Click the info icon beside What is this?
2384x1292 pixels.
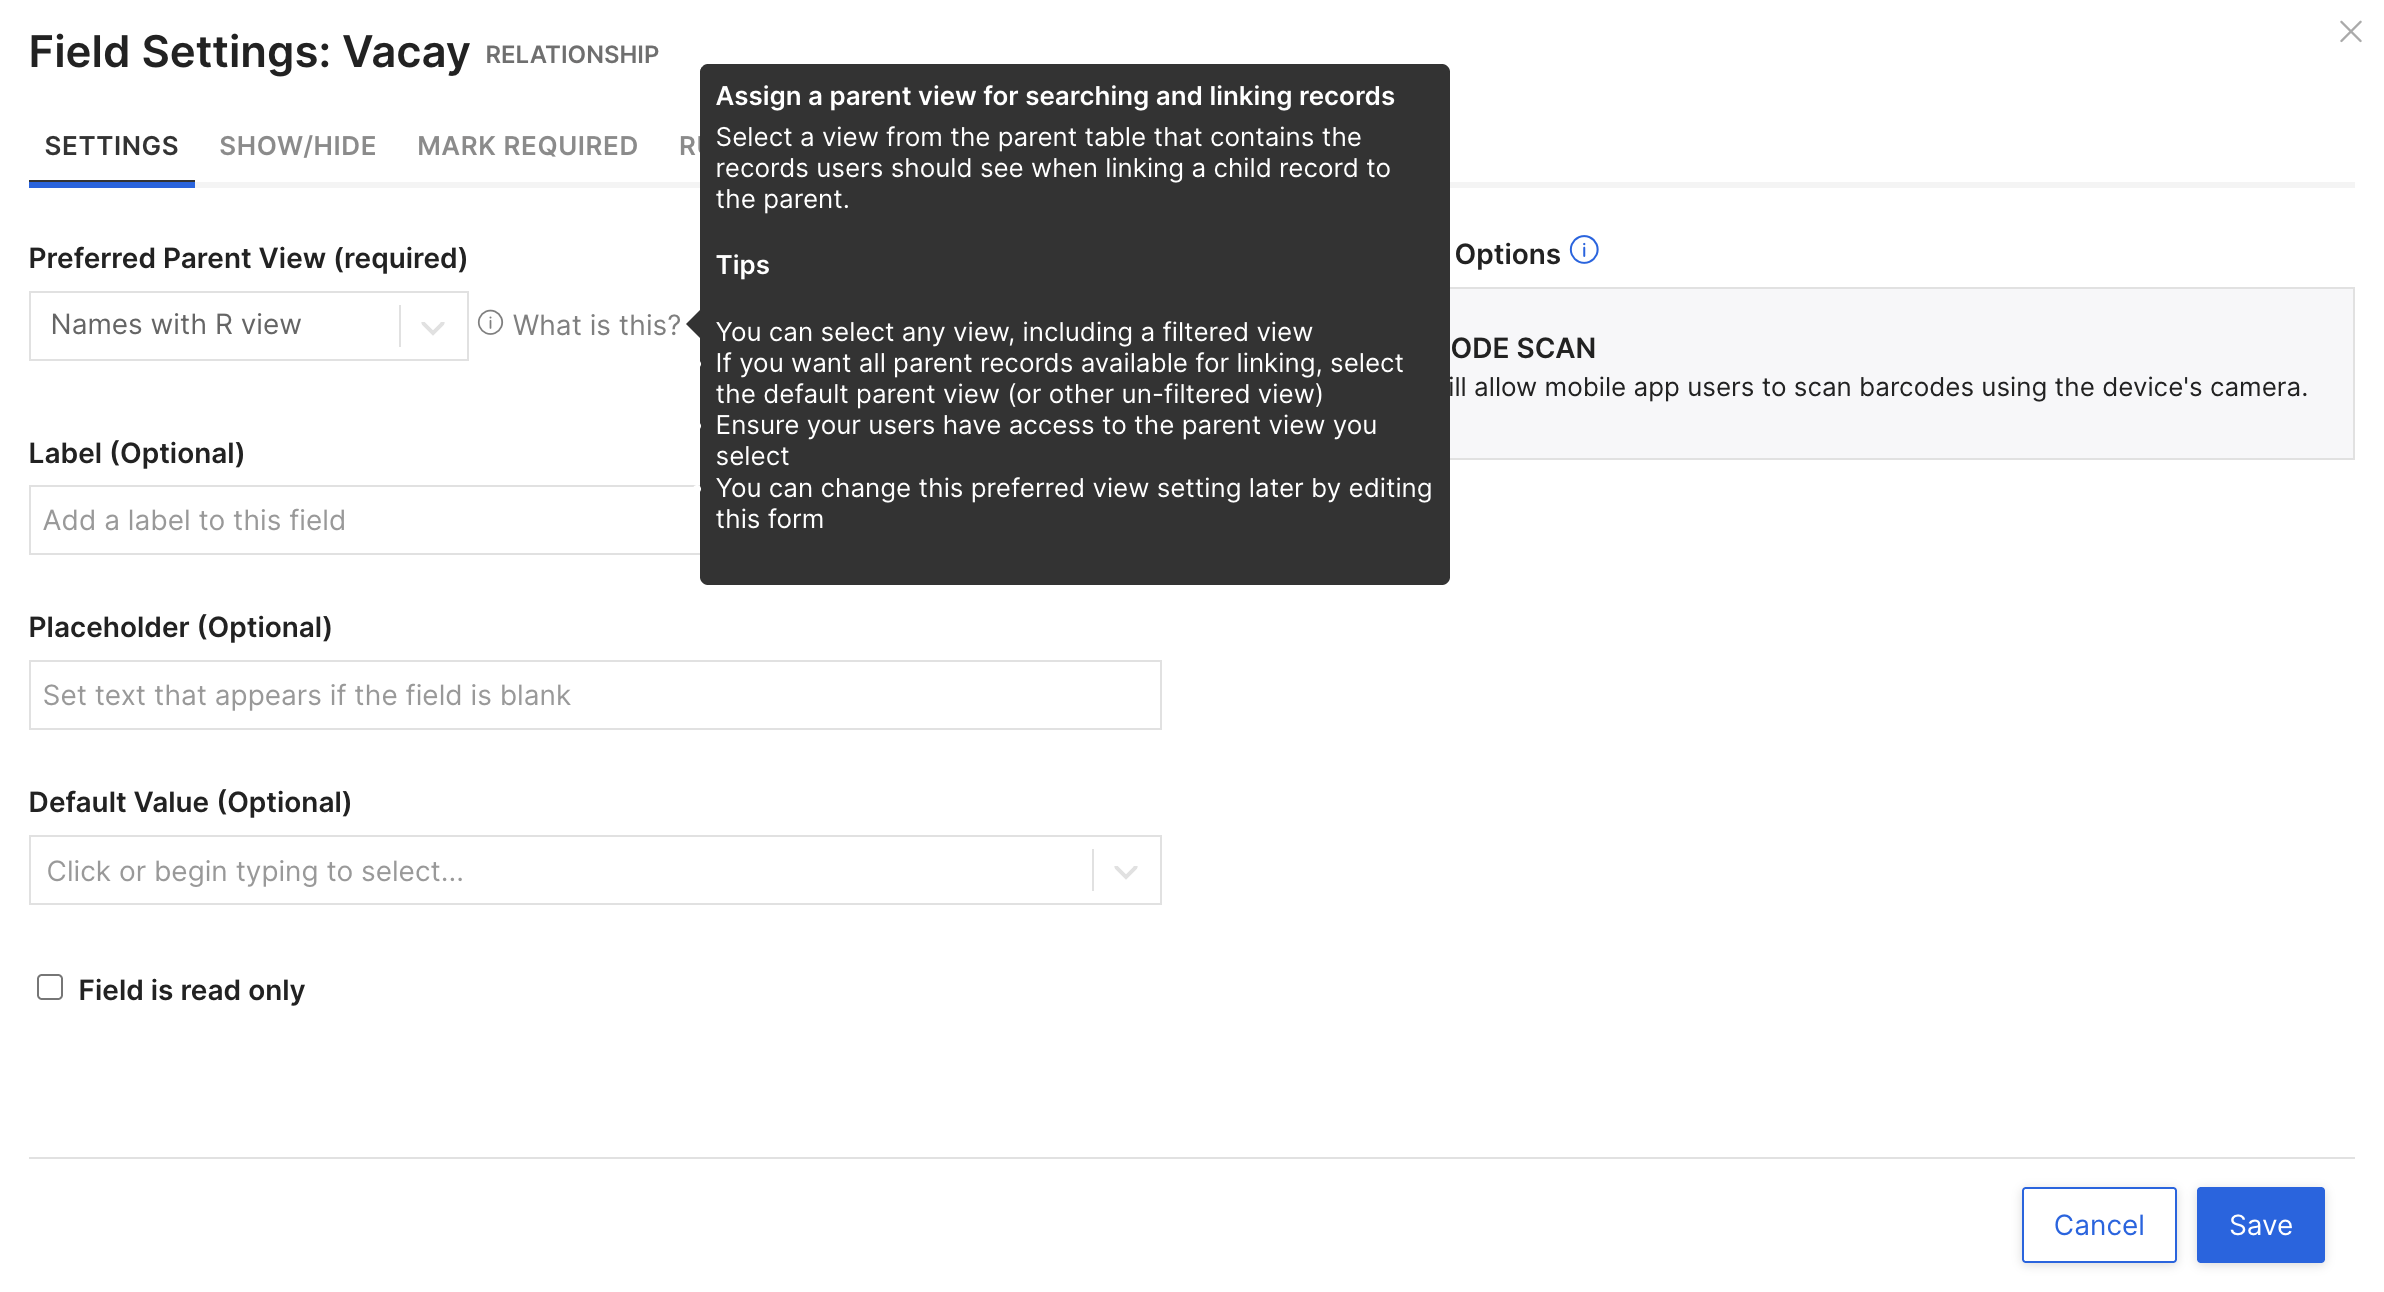pos(490,323)
